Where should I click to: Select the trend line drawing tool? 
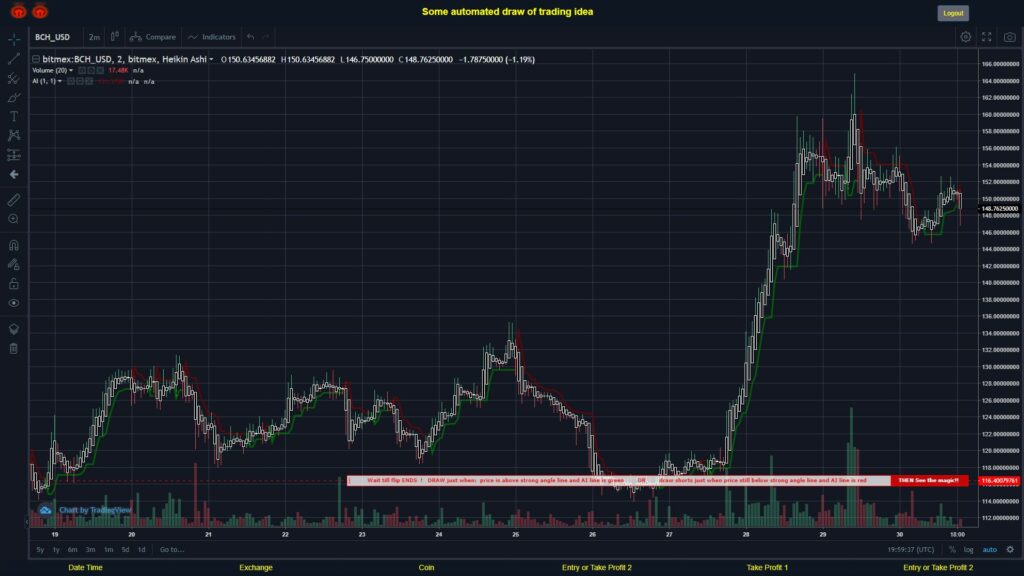(14, 59)
